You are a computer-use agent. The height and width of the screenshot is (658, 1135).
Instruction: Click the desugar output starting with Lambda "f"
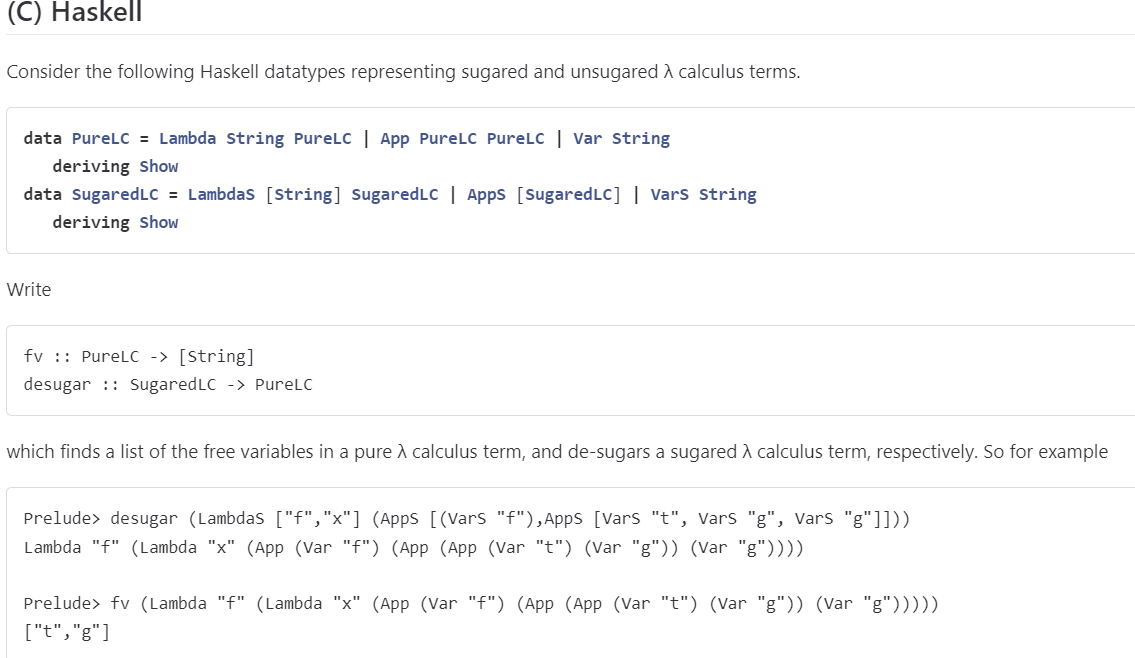pos(413,547)
